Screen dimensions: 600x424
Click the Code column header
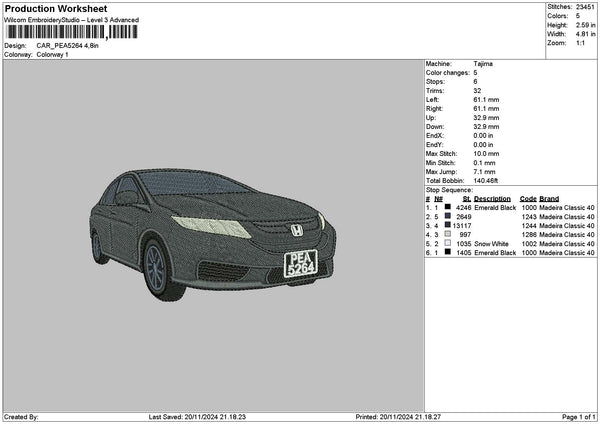pos(528,198)
